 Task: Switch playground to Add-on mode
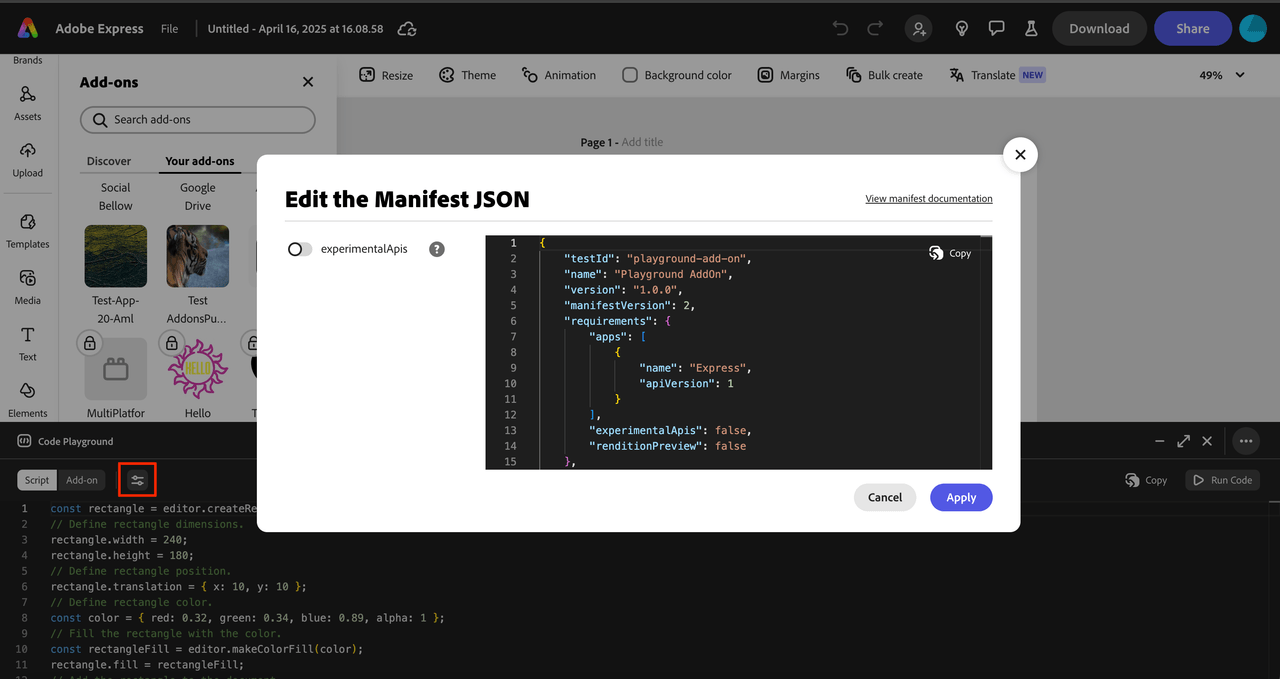(82, 480)
